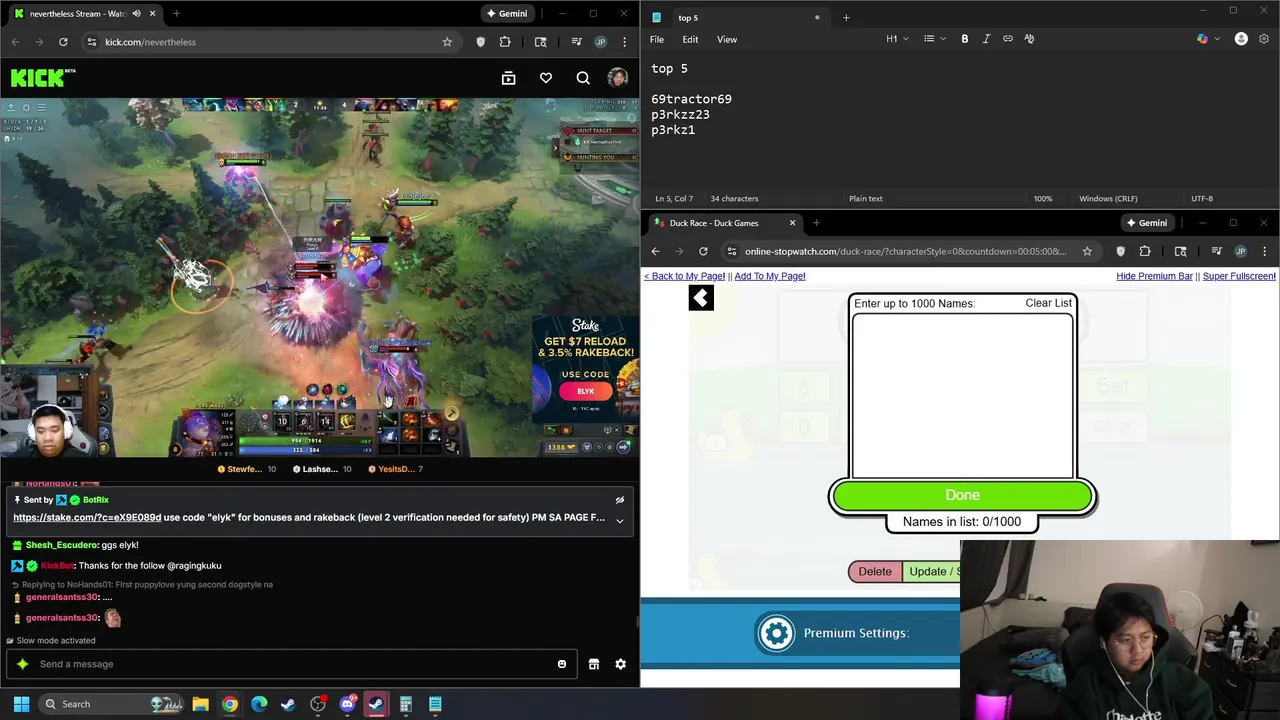This screenshot has height=720, width=1280.
Task: Click 'Windows (CRLF)' in status bar
Action: (1108, 198)
